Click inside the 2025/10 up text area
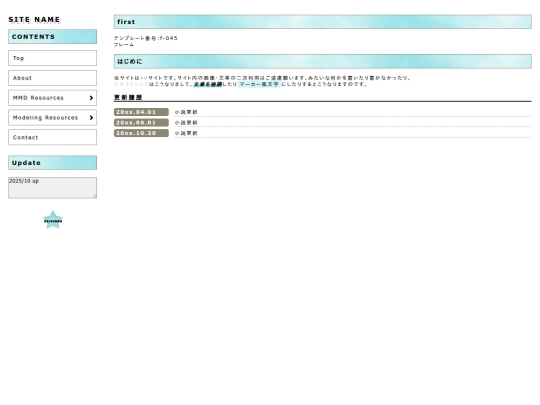 pos(52,188)
